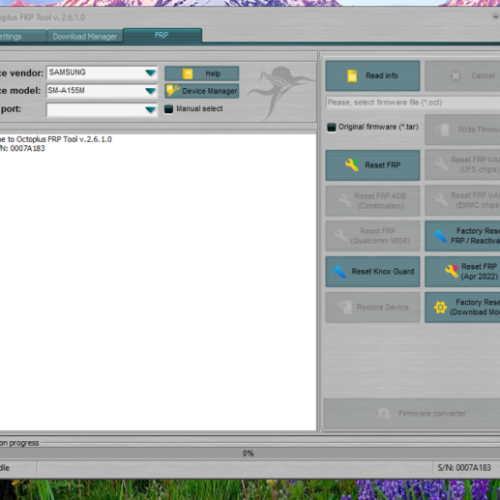This screenshot has width=500, height=500.
Task: Expand the device vendor SAMSUNG dropdown arrow
Action: tap(150, 73)
